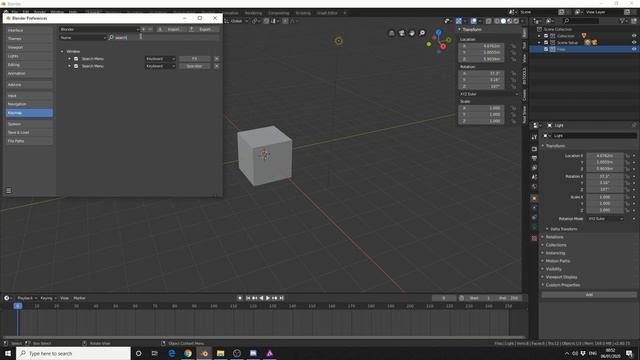Viewport: 640px width, 360px height.
Task: Toggle X-ray in viewport header
Action: 488,21
